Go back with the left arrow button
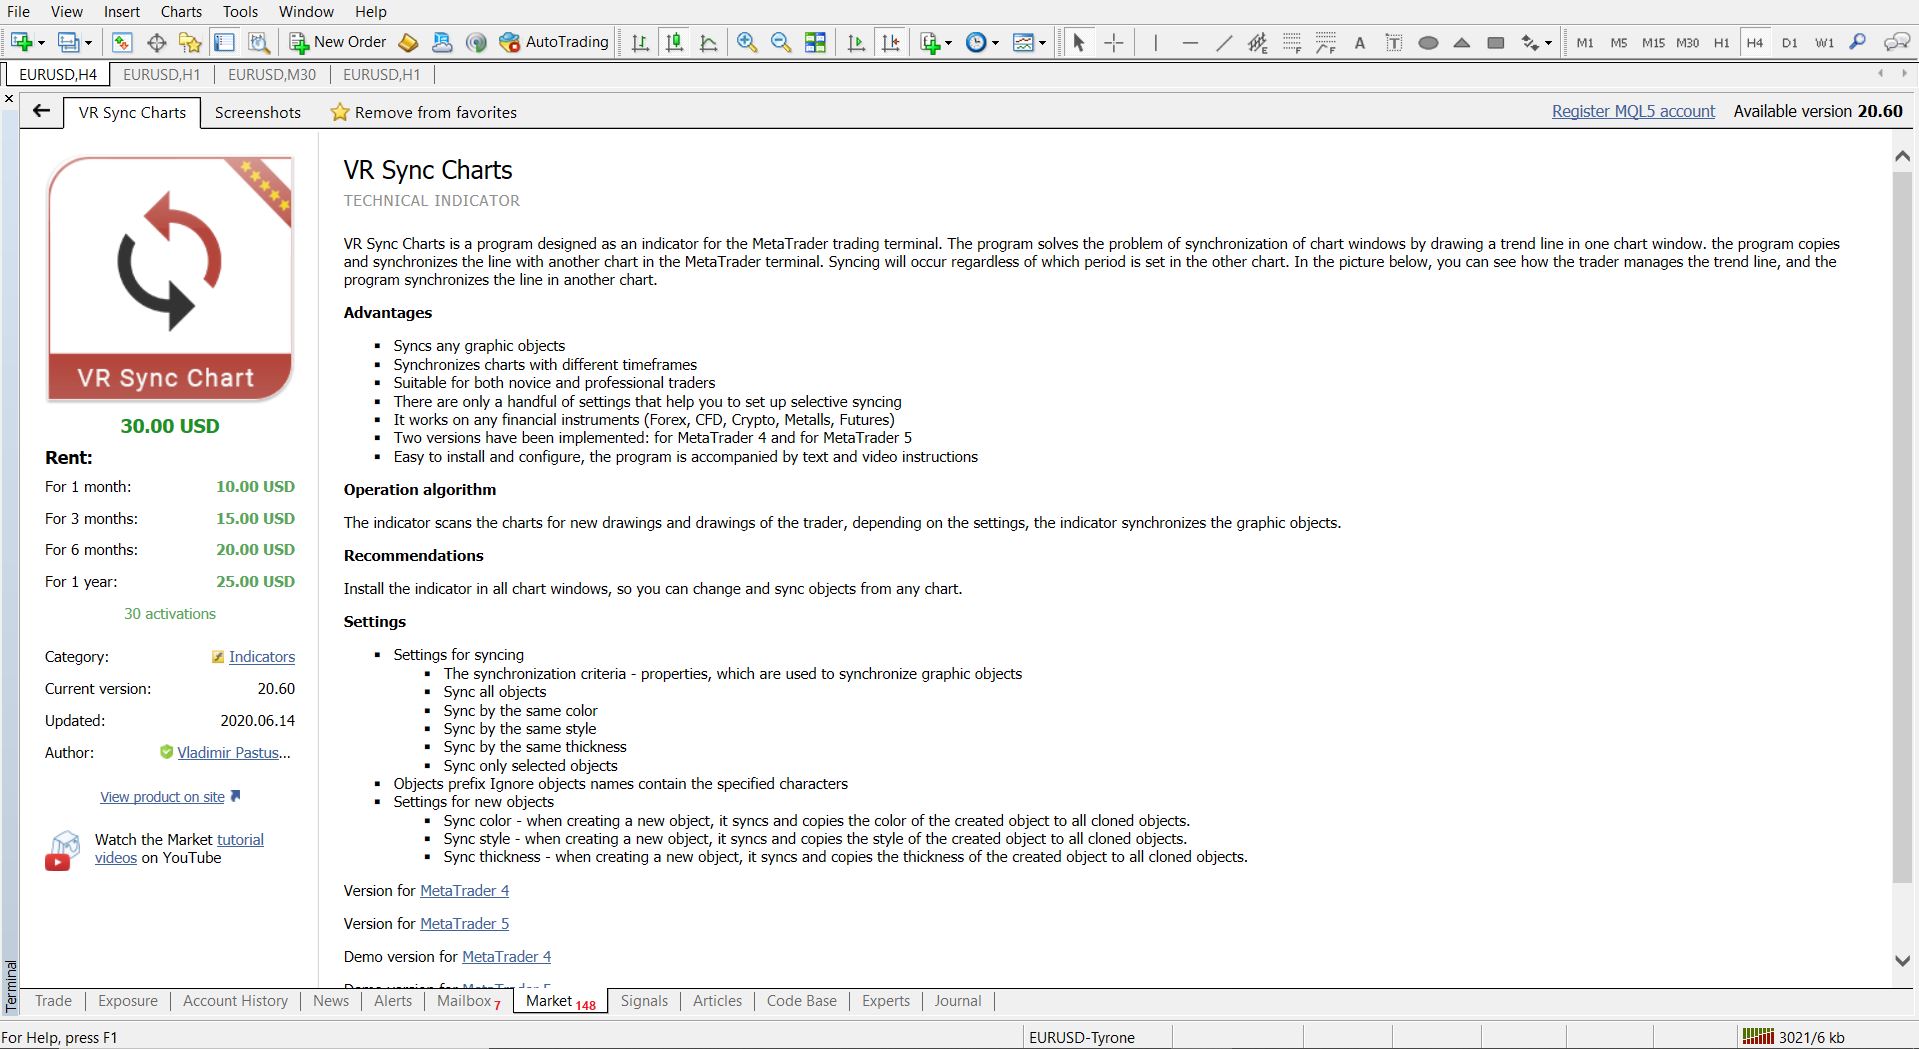The image size is (1919, 1049). click(41, 111)
